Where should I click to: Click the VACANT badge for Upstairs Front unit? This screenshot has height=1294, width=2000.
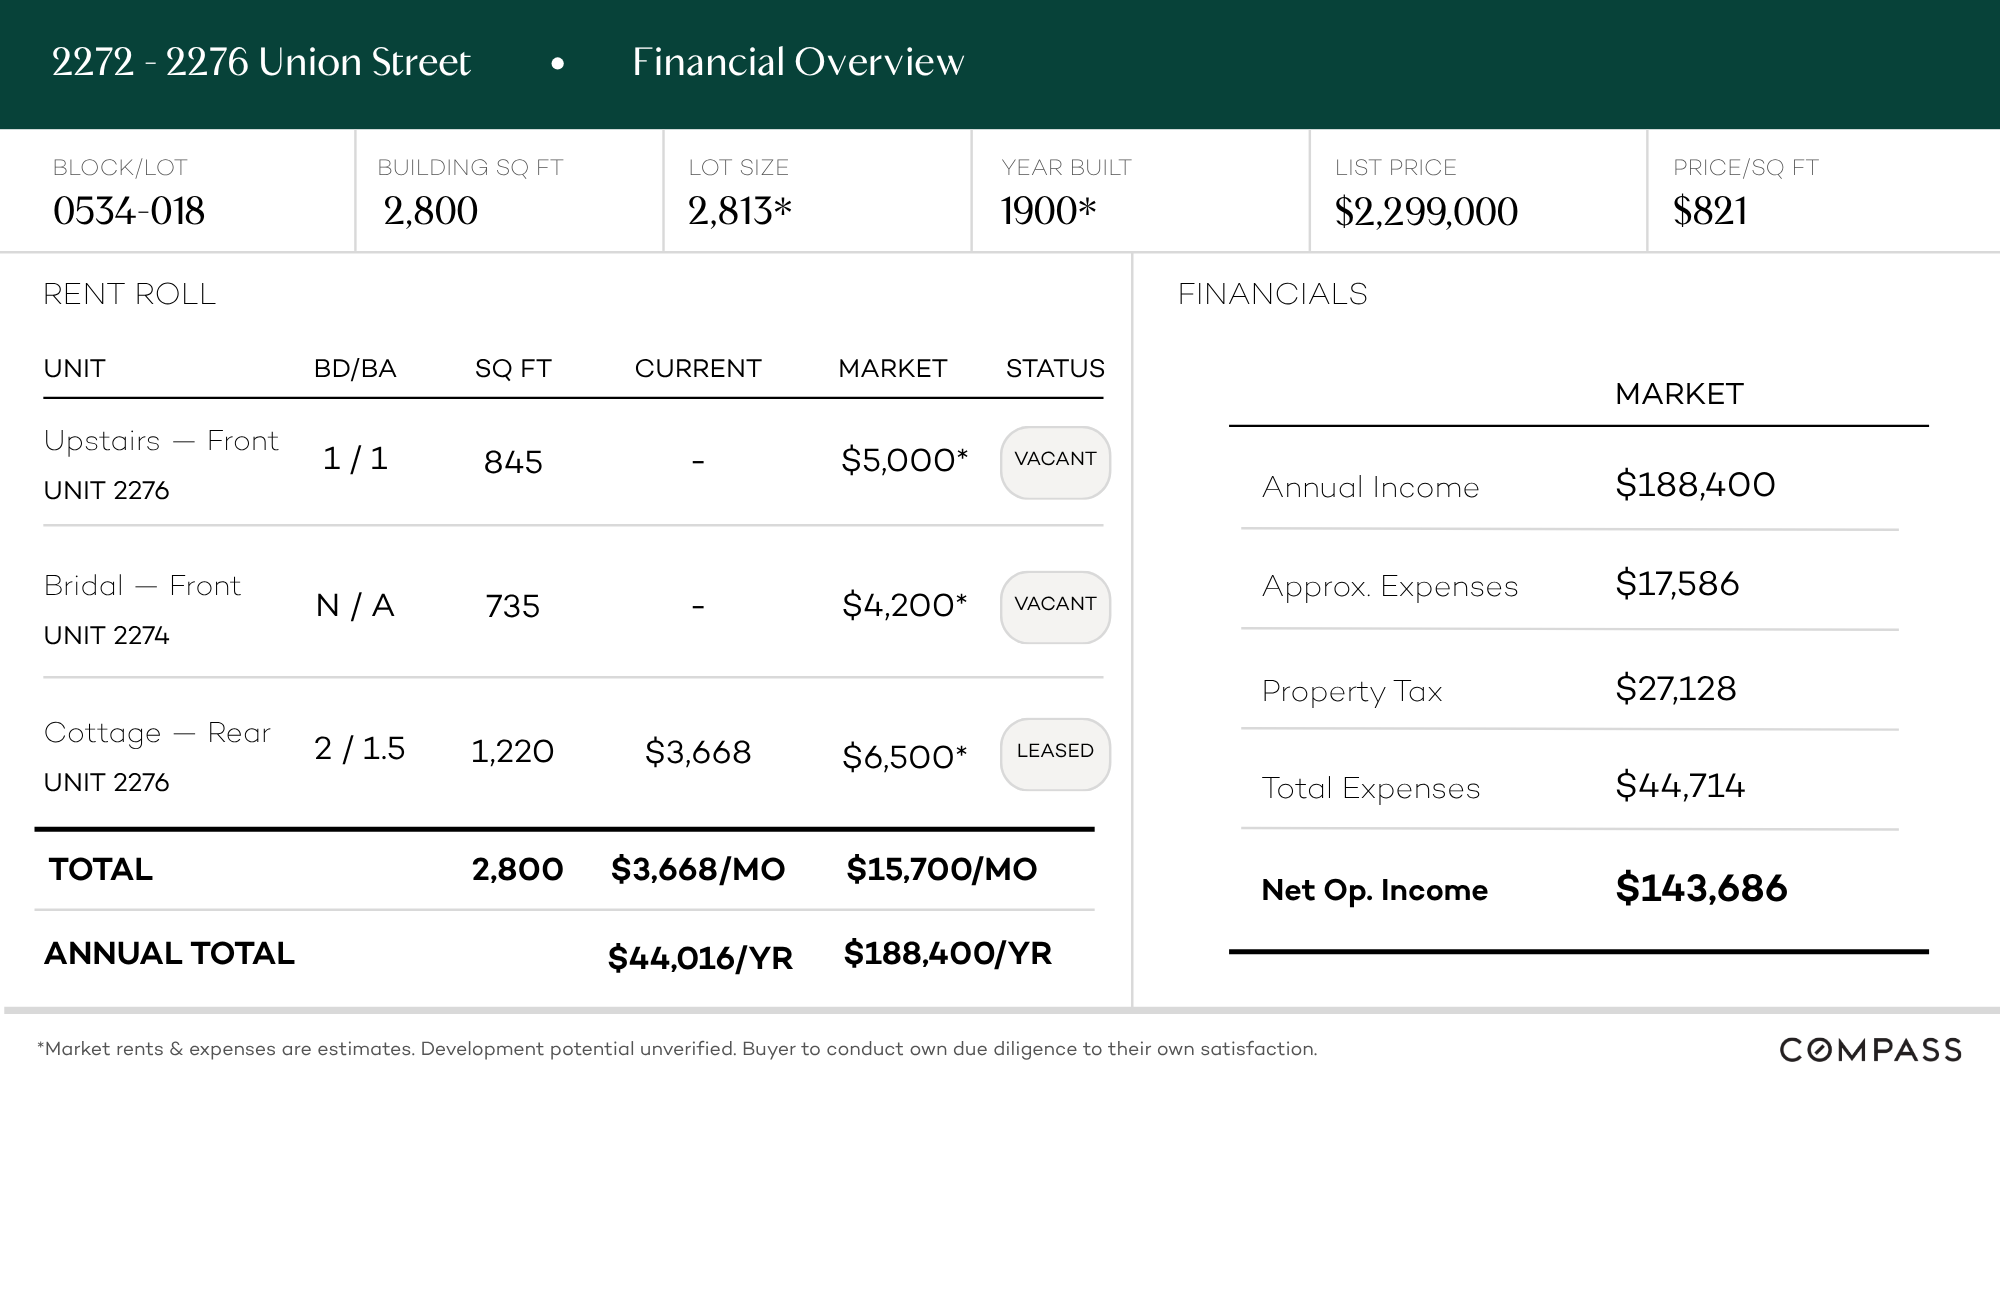pyautogui.click(x=1055, y=462)
